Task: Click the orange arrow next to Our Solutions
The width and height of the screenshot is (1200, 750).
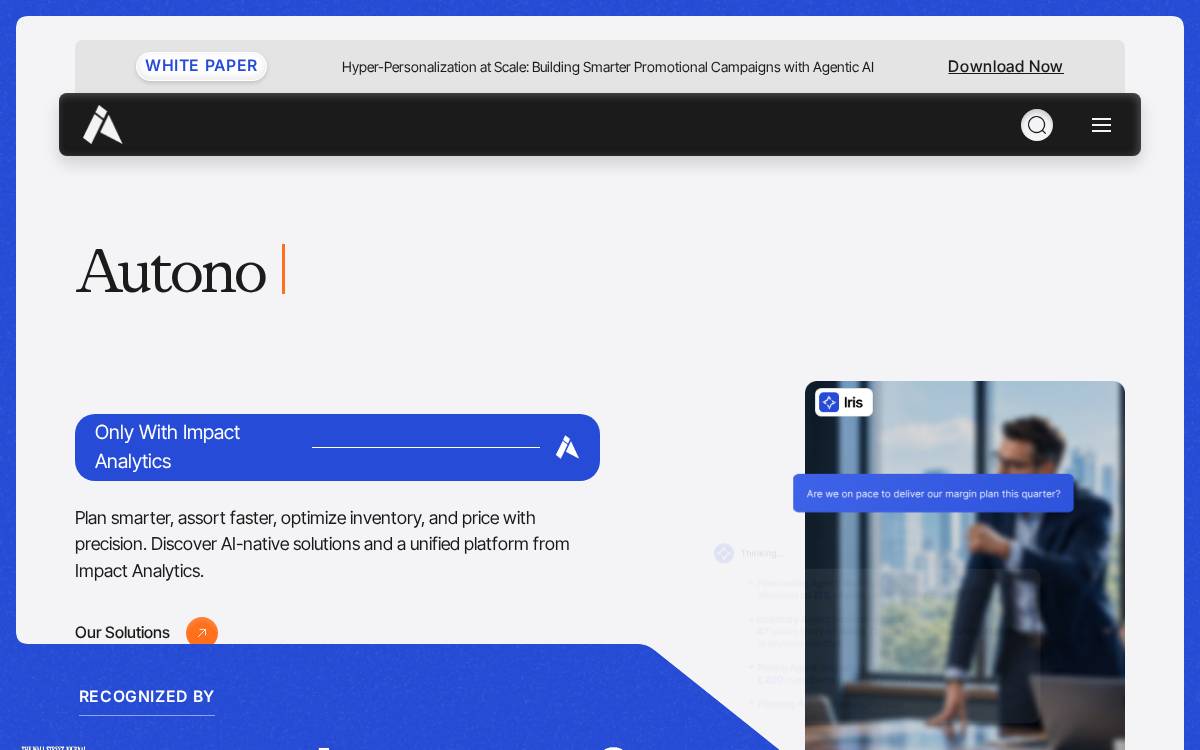Action: (202, 633)
